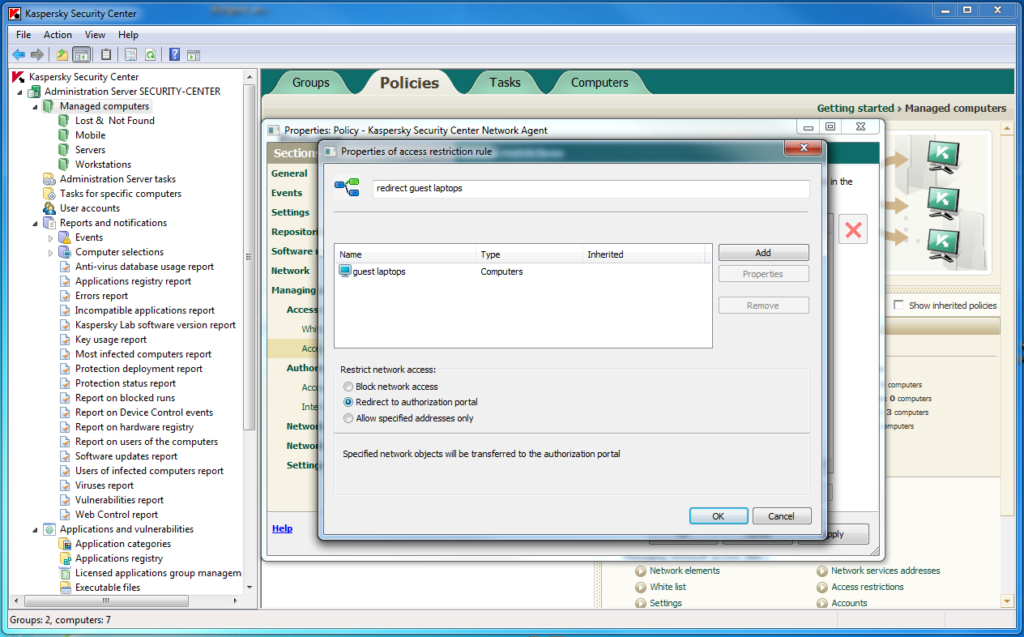
Task: Go back using the toolbar Back arrow
Action: tap(18, 55)
